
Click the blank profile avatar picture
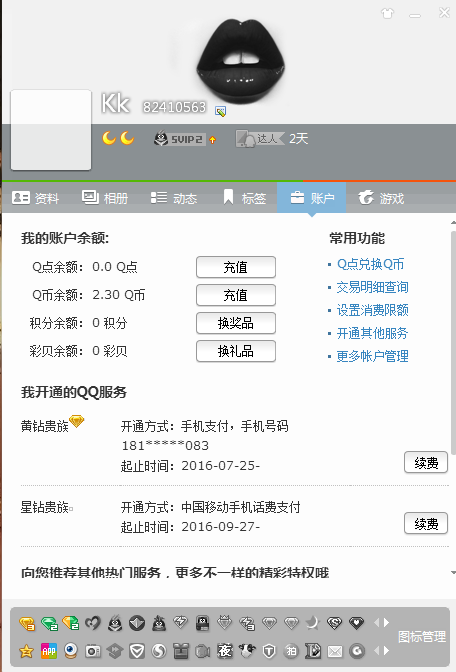[51, 130]
